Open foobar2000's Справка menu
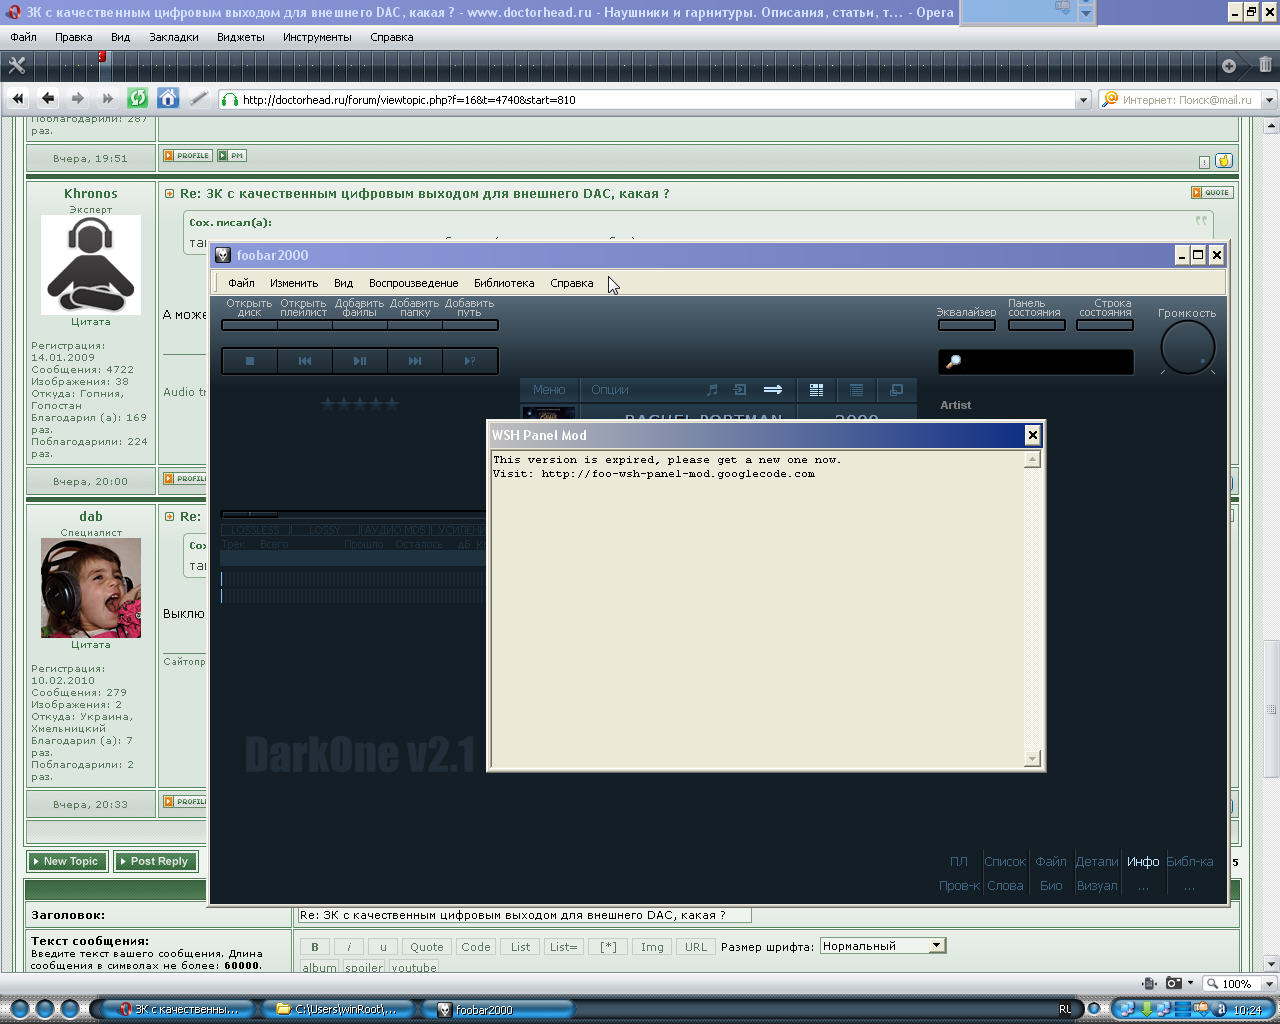The width and height of the screenshot is (1280, 1024). pyautogui.click(x=572, y=283)
